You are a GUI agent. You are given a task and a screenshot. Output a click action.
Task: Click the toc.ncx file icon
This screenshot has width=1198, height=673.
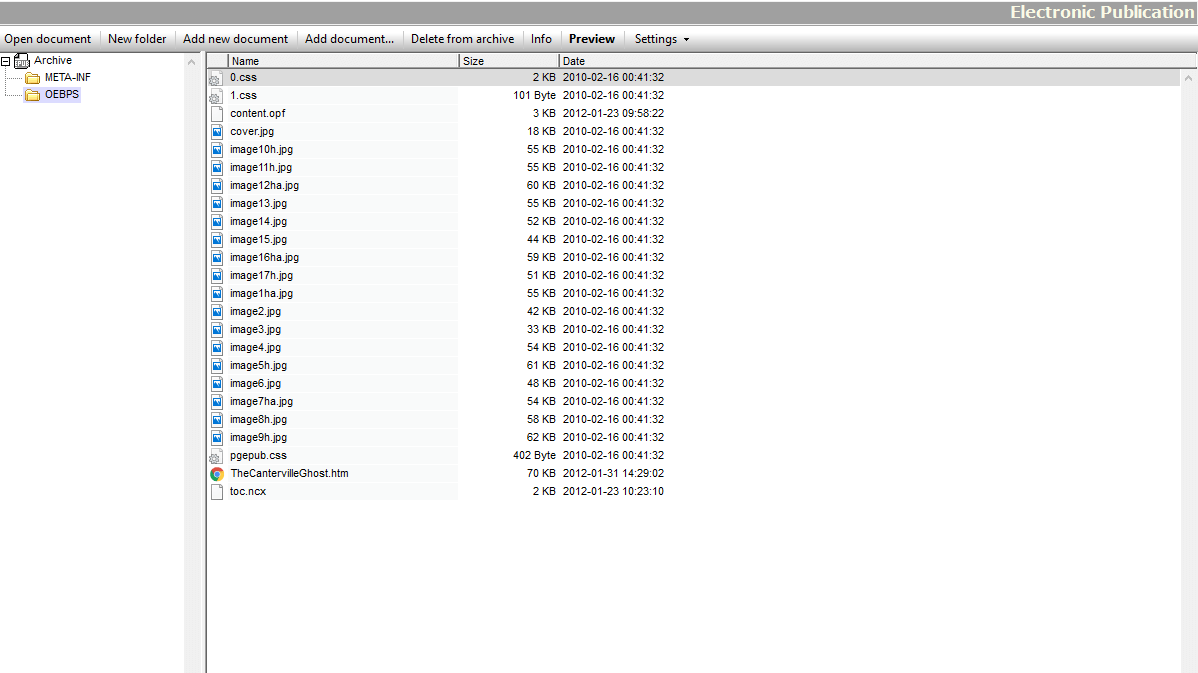pos(217,492)
